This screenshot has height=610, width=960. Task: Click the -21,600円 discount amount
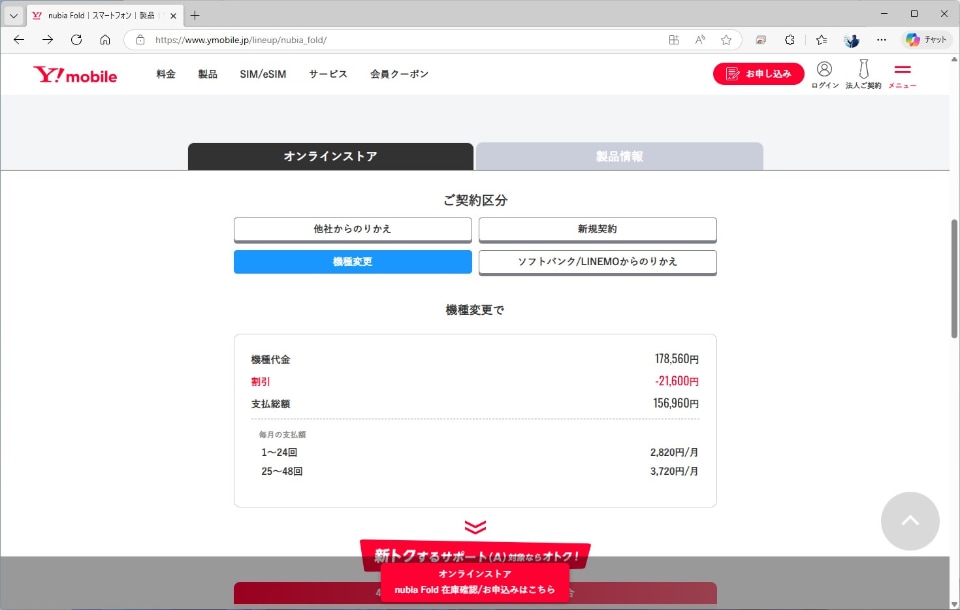click(677, 381)
